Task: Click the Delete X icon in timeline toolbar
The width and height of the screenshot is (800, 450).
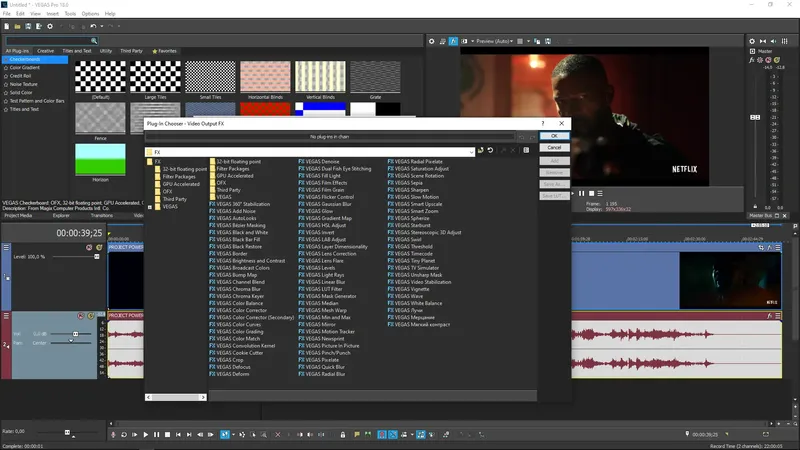Action: tap(278, 435)
